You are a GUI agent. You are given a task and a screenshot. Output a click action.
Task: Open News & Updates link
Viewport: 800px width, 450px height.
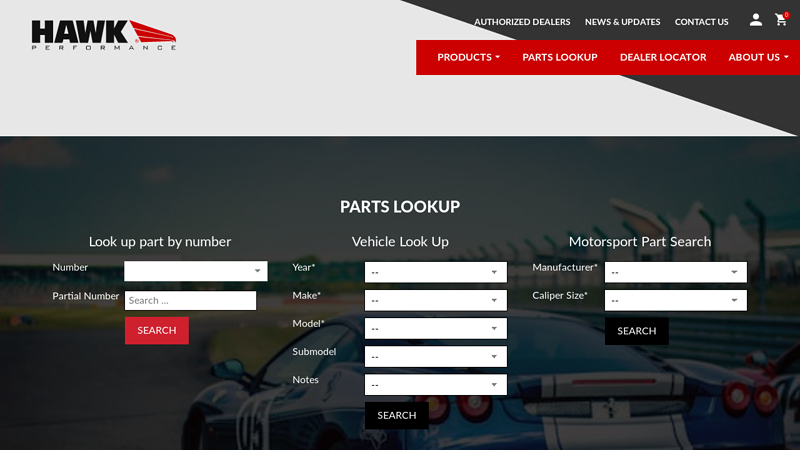622,22
